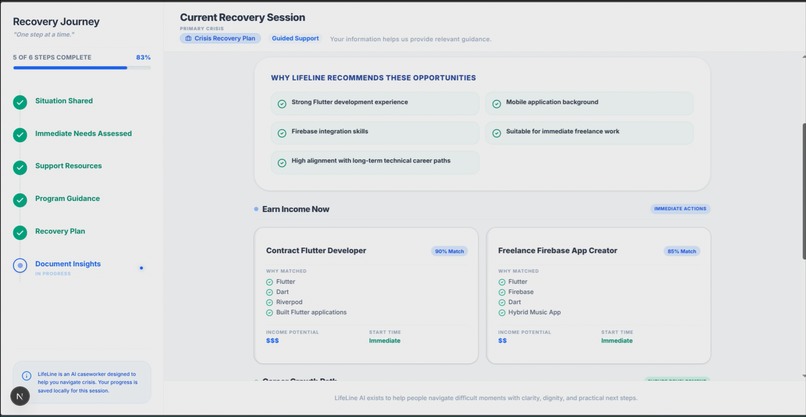Click check icon beside High alignment with long-term paths

pos(282,162)
